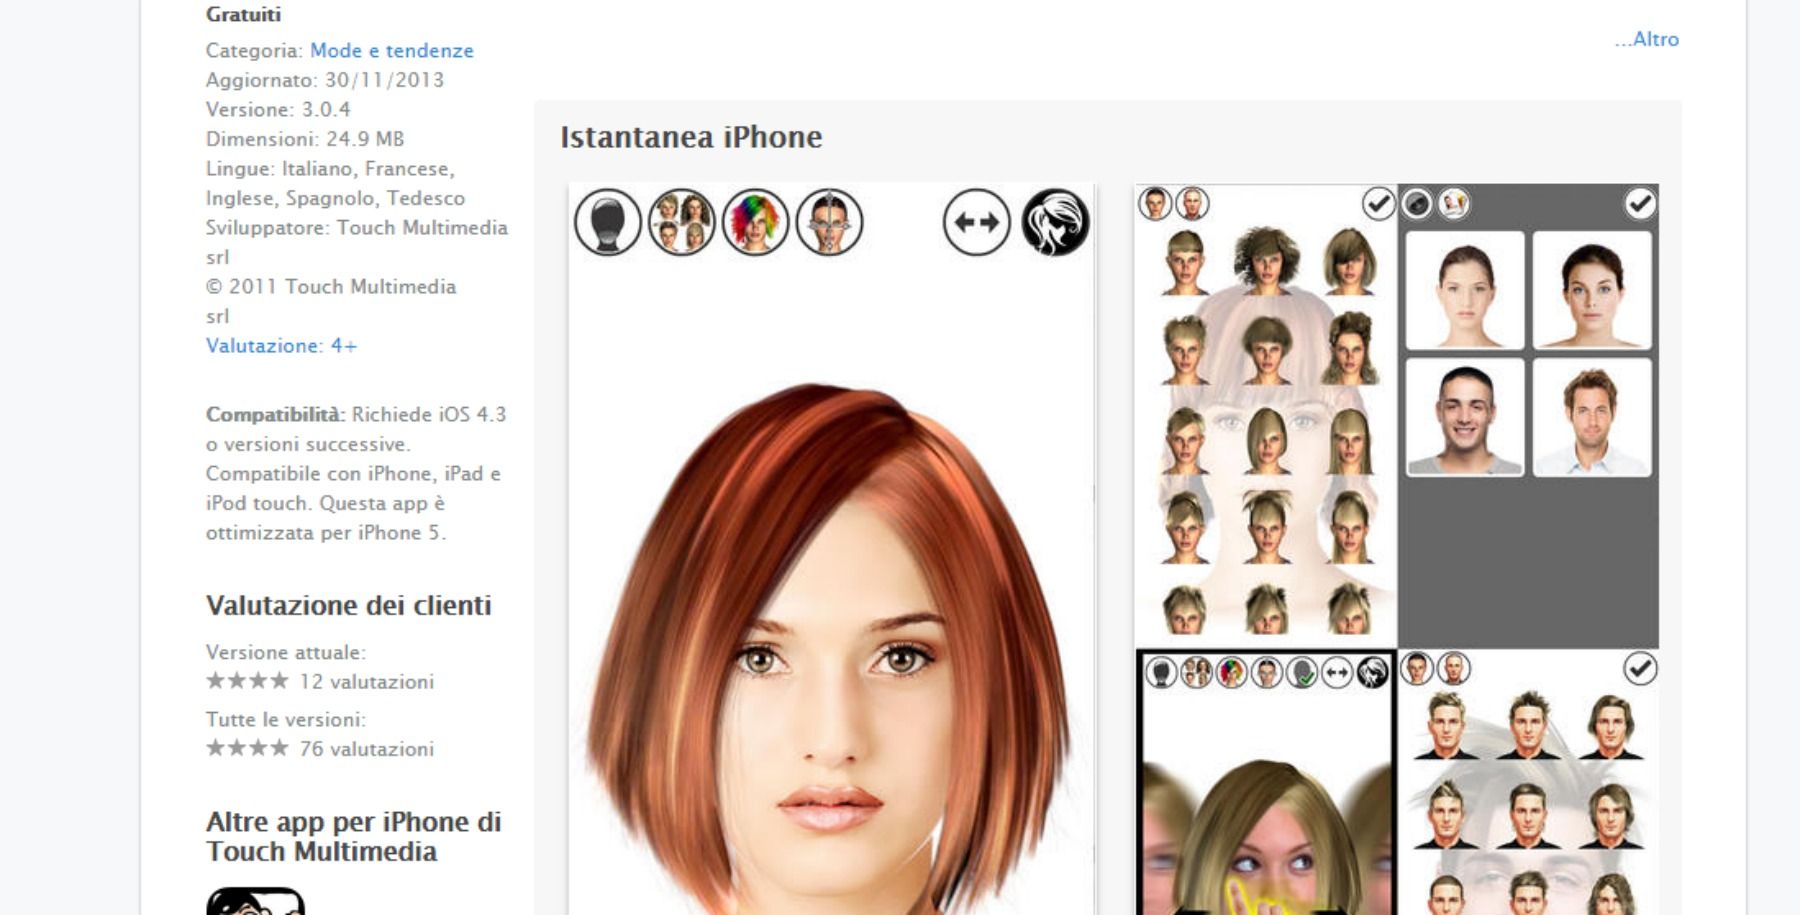
Task: Expand description with ...Altro link
Action: [1646, 39]
